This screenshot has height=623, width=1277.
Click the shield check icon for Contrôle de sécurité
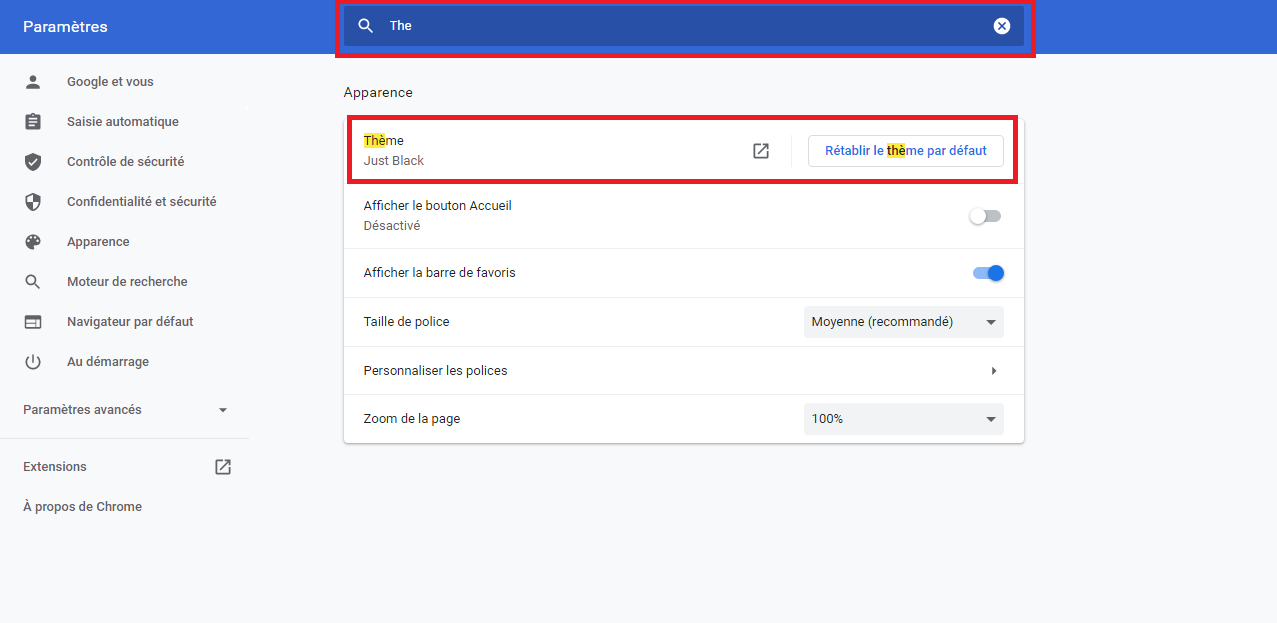coord(33,162)
